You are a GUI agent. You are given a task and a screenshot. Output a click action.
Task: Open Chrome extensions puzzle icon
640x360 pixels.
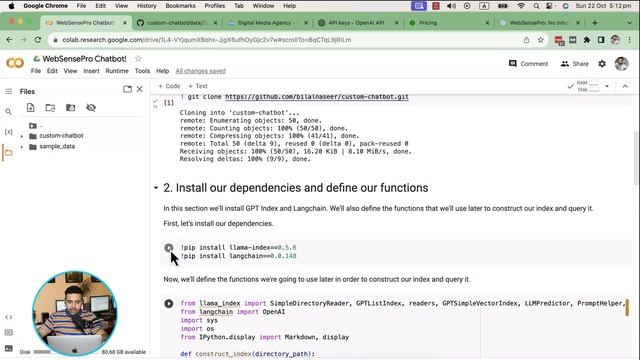coord(587,40)
